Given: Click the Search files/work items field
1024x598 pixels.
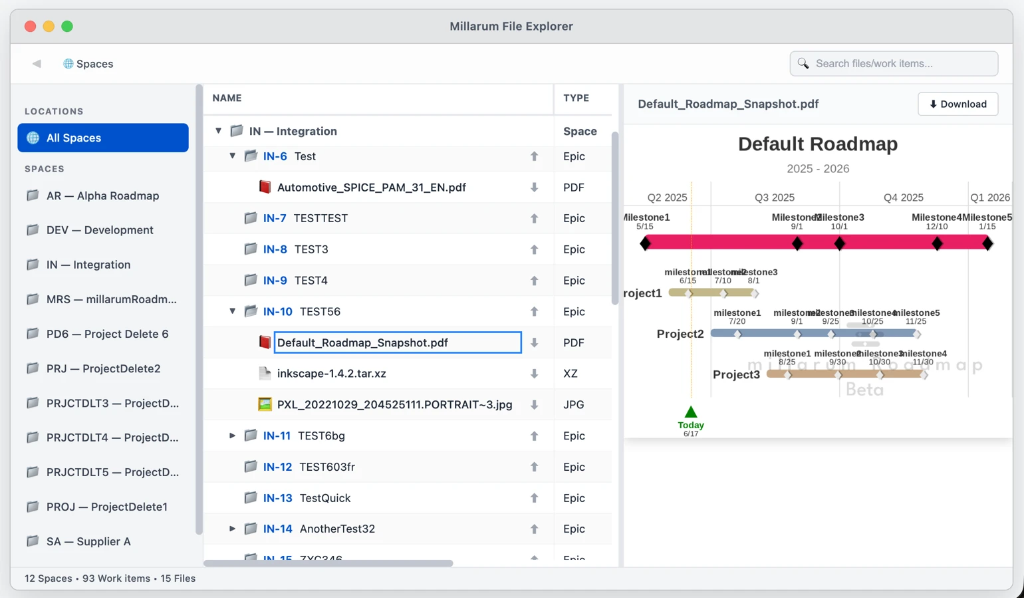Looking at the screenshot, I should coord(893,63).
